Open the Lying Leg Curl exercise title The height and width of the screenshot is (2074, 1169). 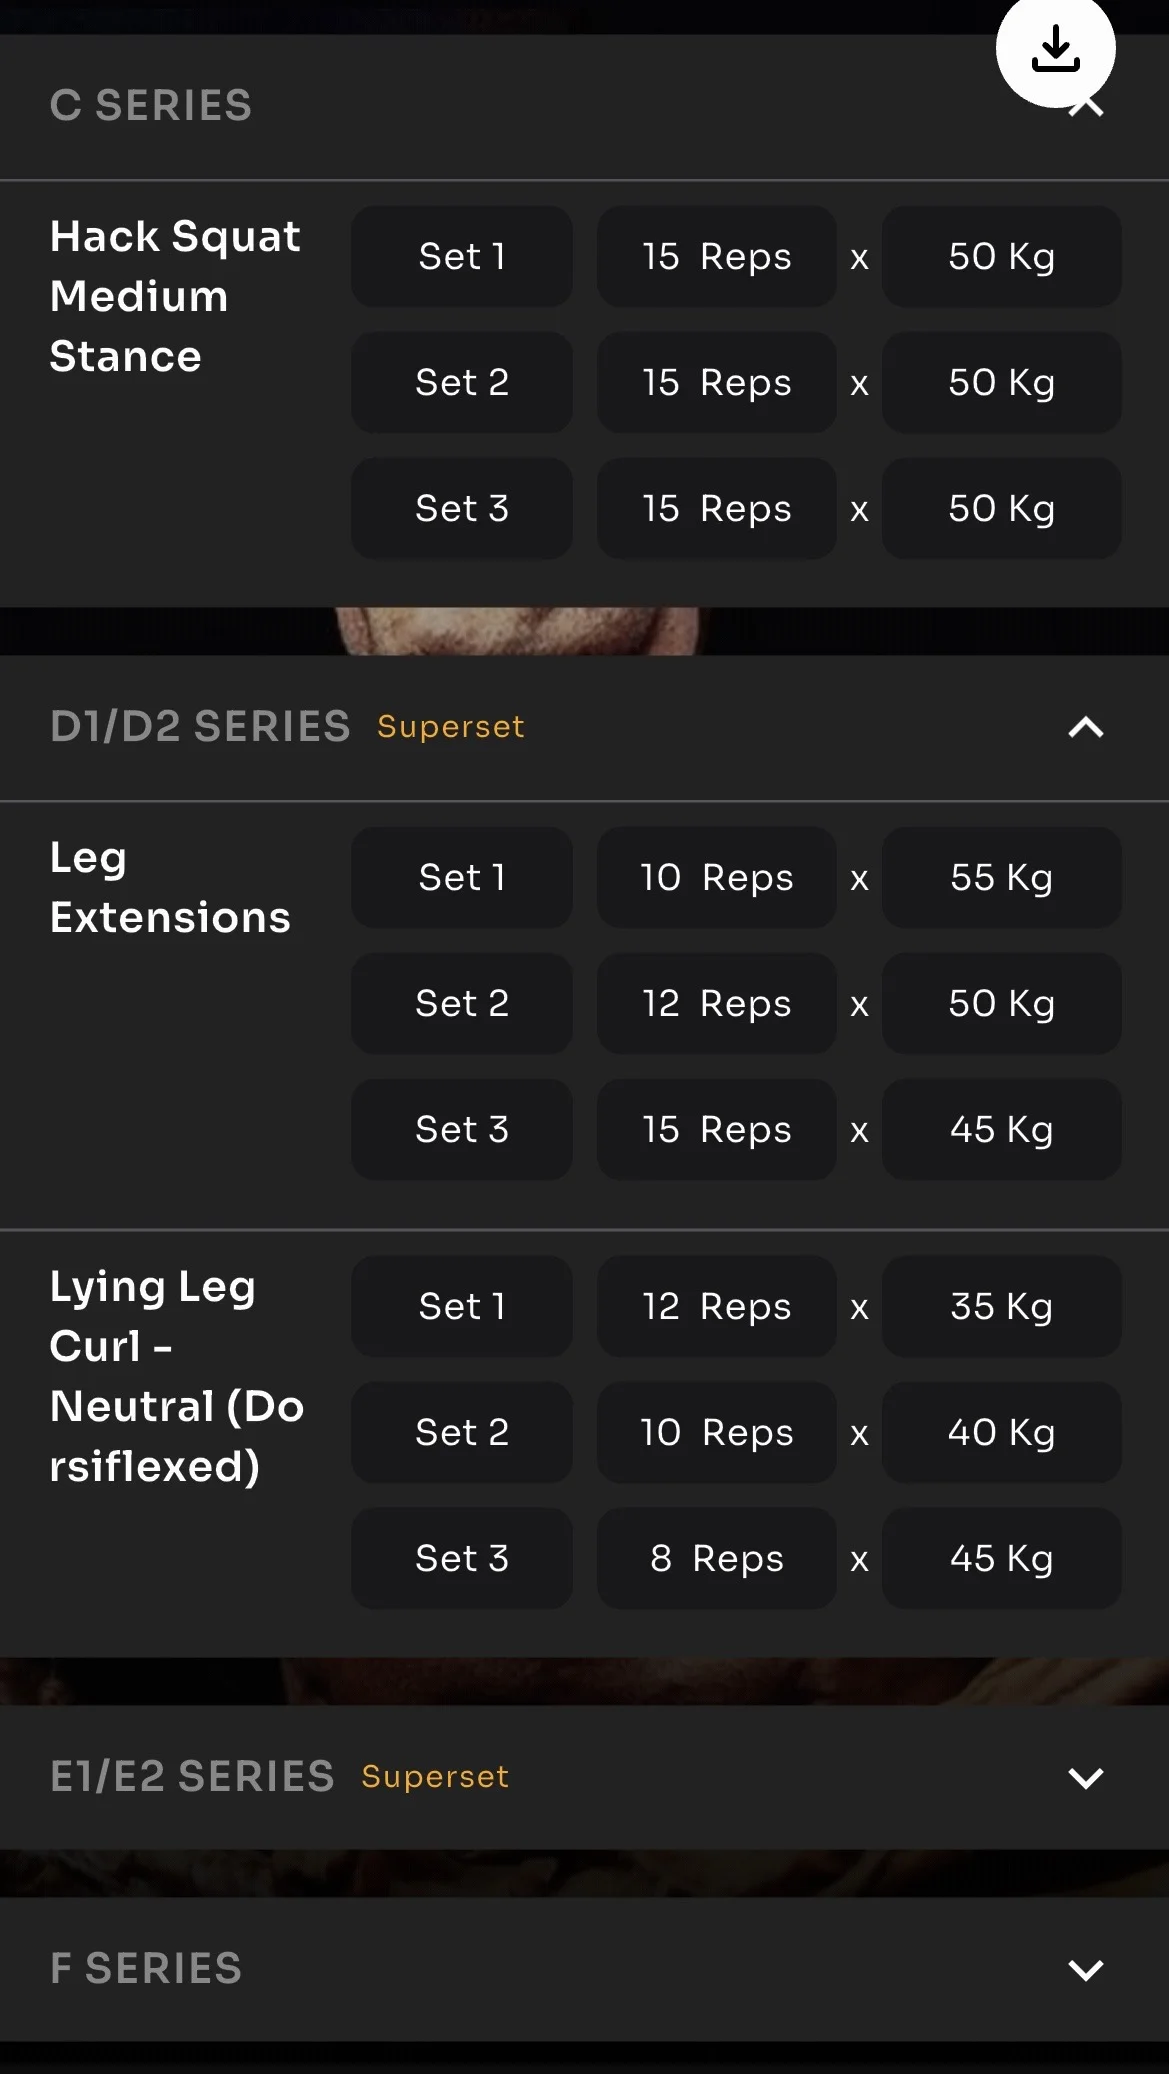pos(176,1376)
